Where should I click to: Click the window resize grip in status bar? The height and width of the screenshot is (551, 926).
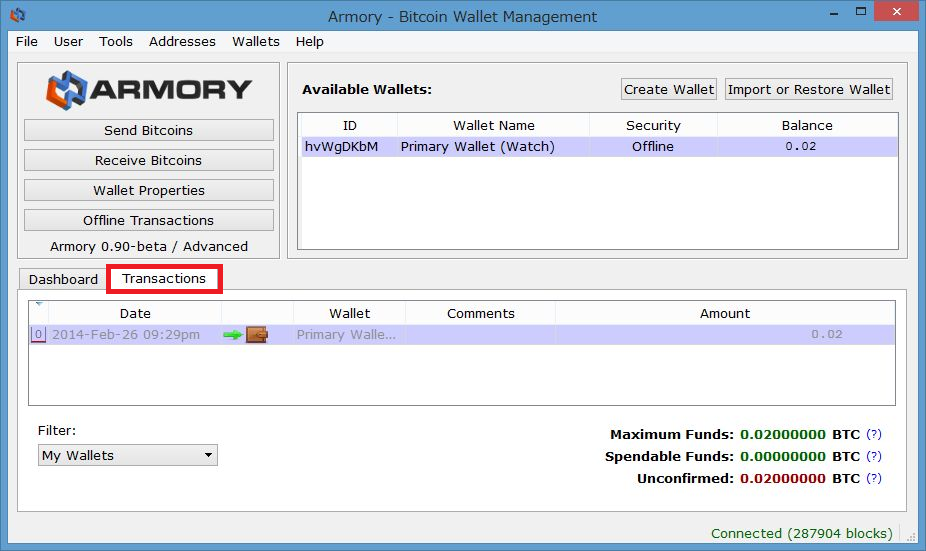pos(911,536)
